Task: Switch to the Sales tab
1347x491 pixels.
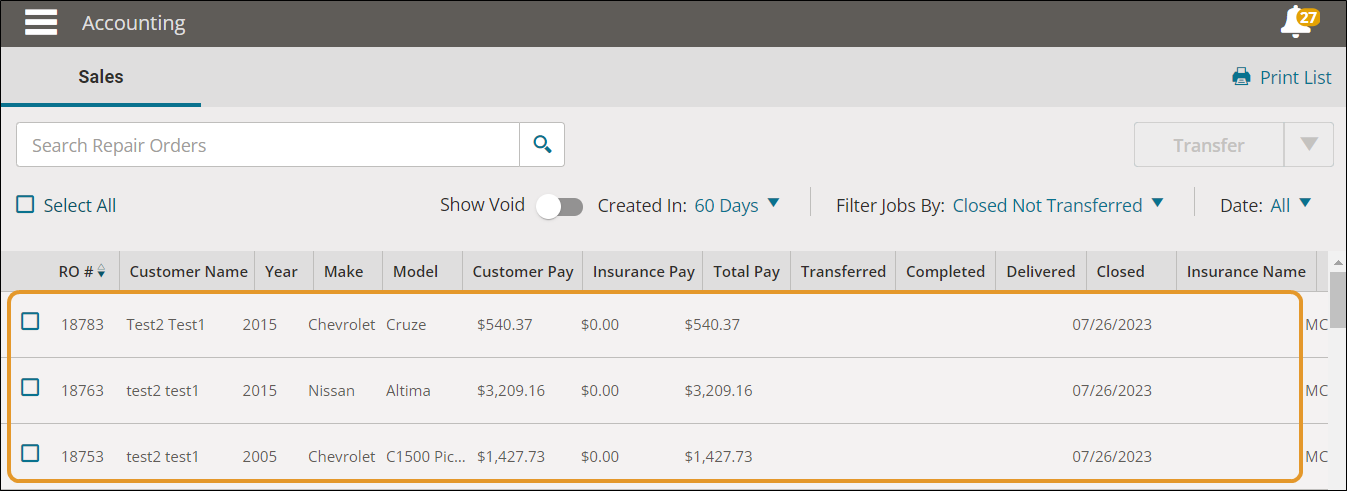Action: point(101,77)
